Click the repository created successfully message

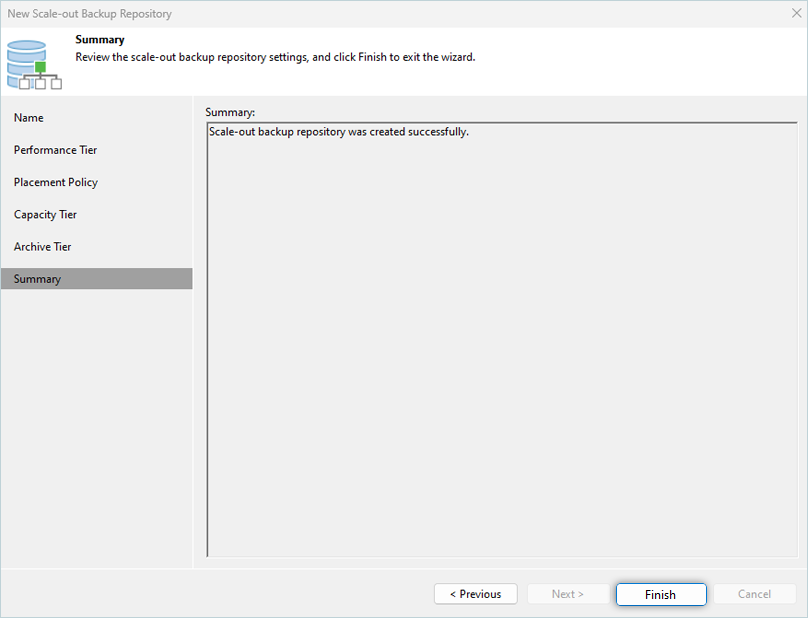click(338, 132)
